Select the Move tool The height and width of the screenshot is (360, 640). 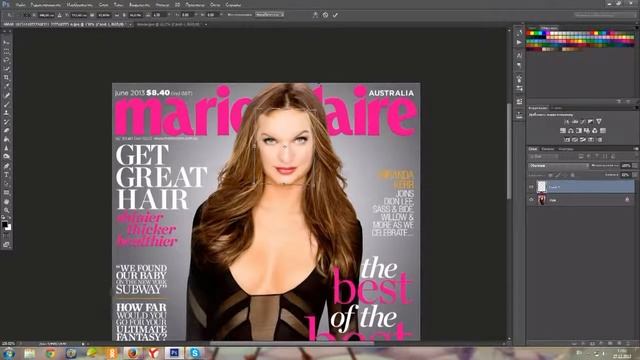pyautogui.click(x=6, y=42)
